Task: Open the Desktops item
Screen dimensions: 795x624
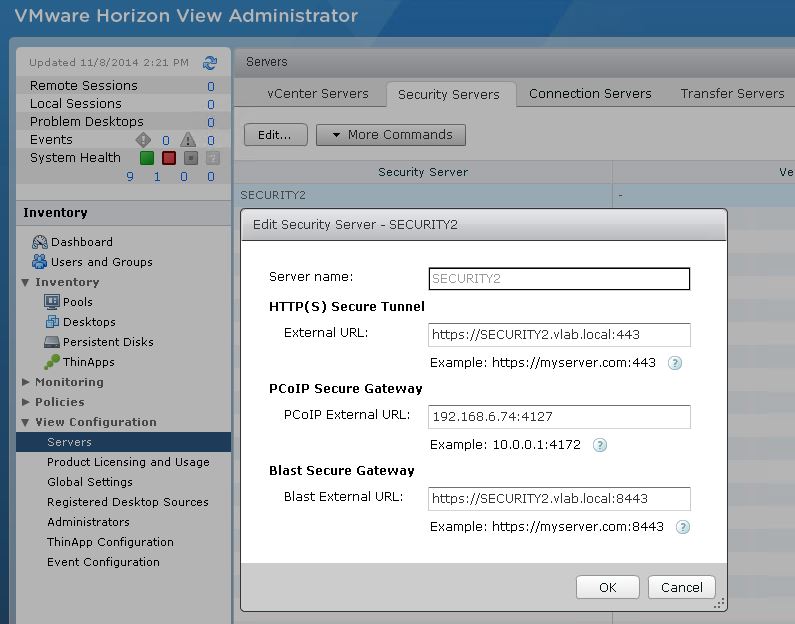Action: tap(89, 322)
